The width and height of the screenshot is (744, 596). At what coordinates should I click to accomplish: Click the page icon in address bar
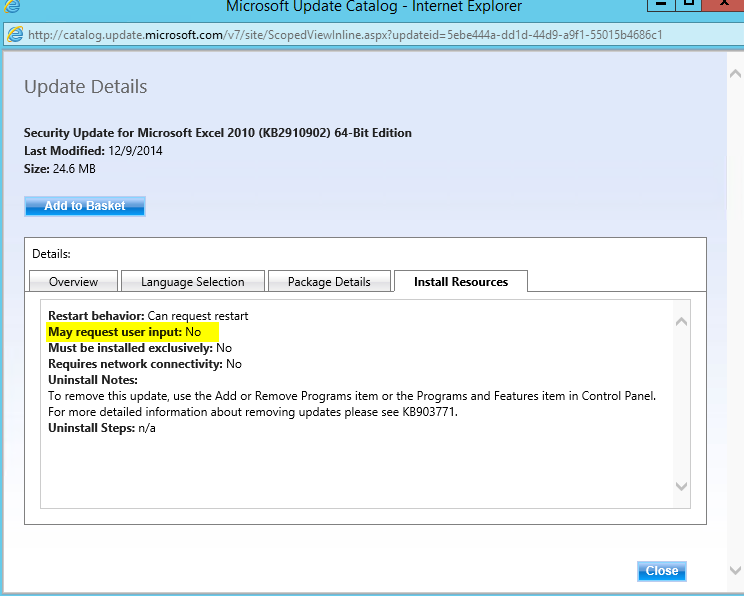point(15,35)
